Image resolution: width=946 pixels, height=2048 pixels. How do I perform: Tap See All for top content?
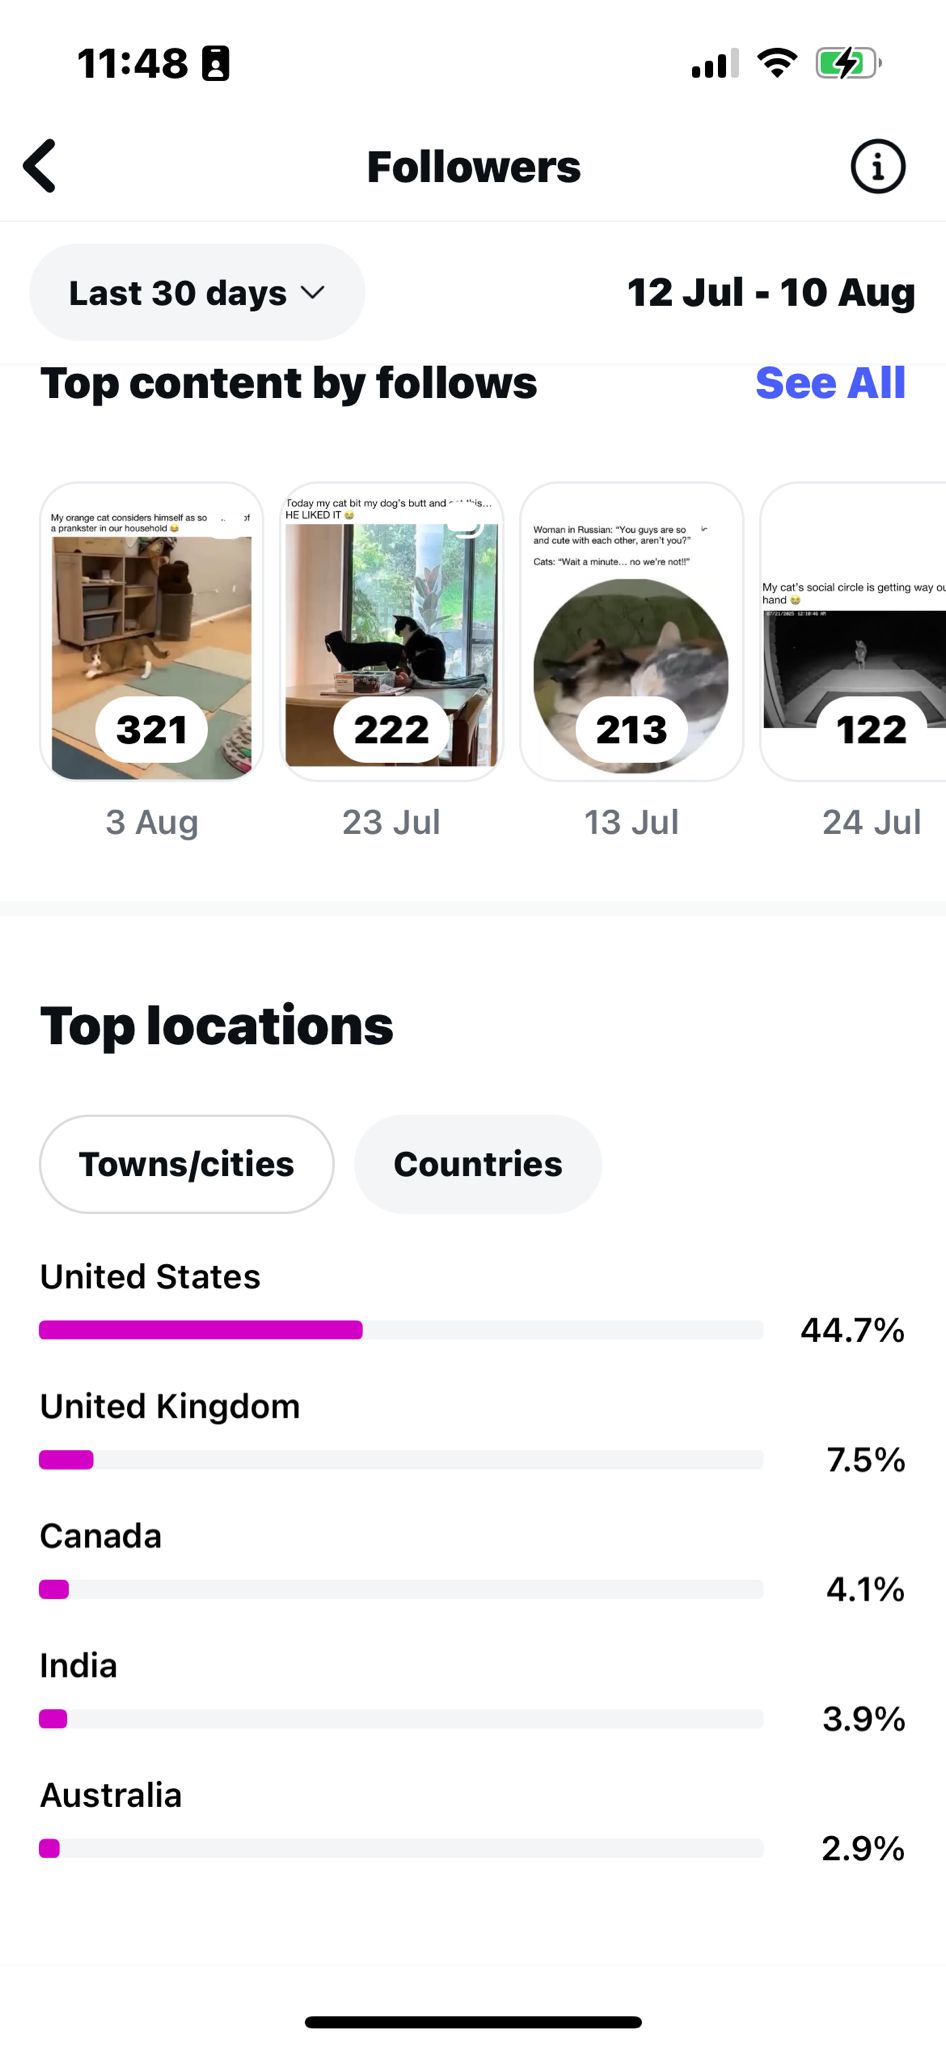click(x=830, y=383)
